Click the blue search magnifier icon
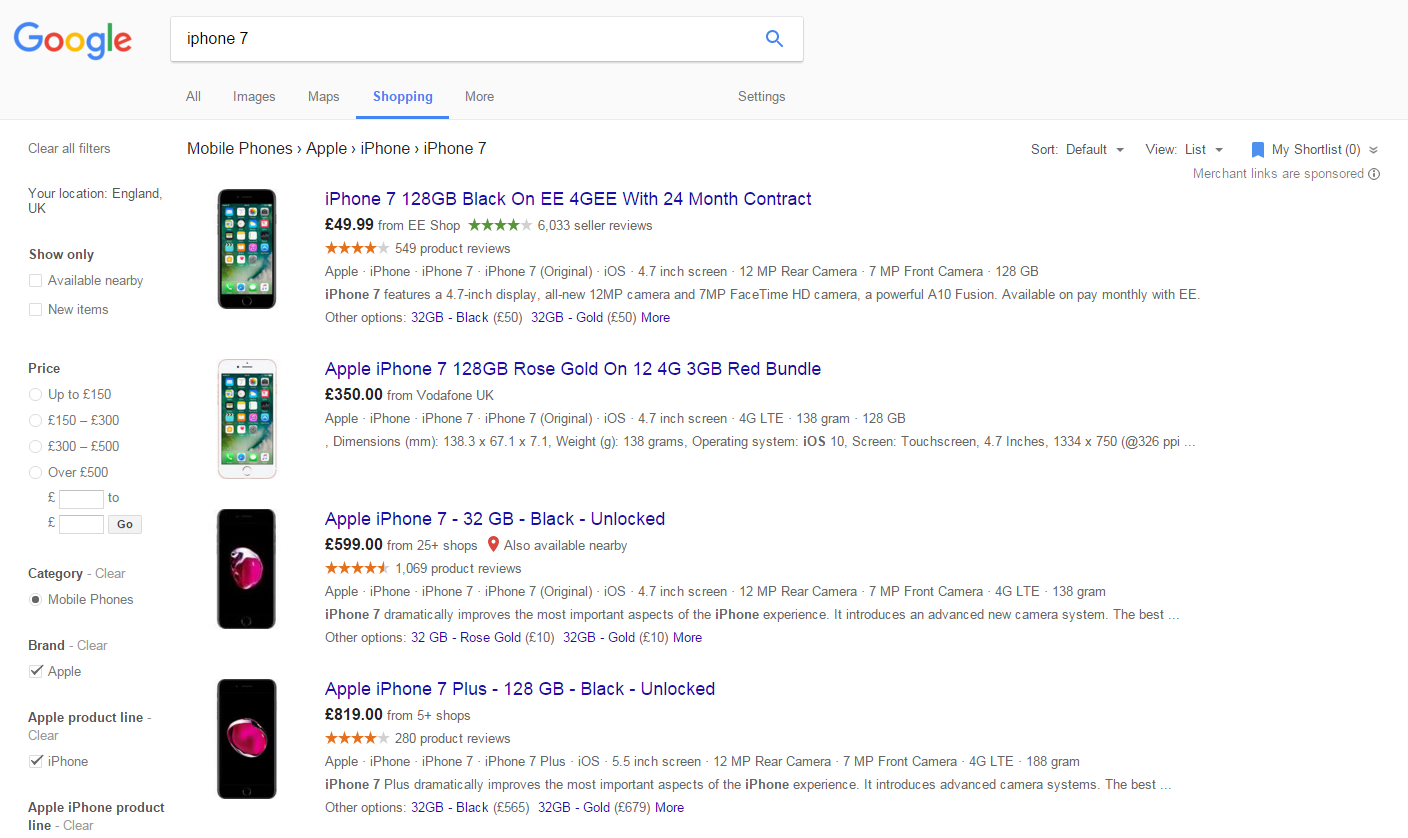The height and width of the screenshot is (838, 1408). [x=774, y=39]
